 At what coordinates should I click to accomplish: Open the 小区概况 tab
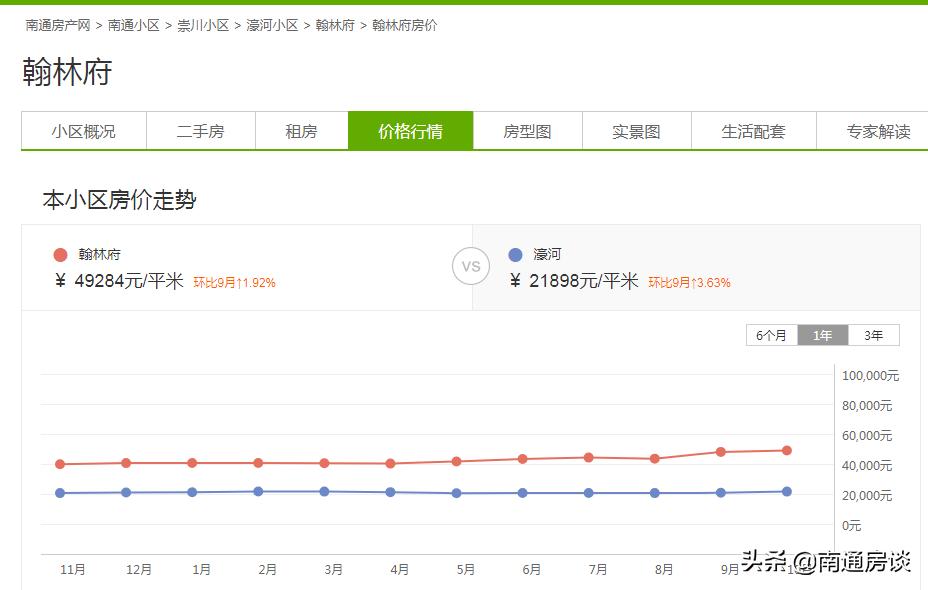(84, 131)
